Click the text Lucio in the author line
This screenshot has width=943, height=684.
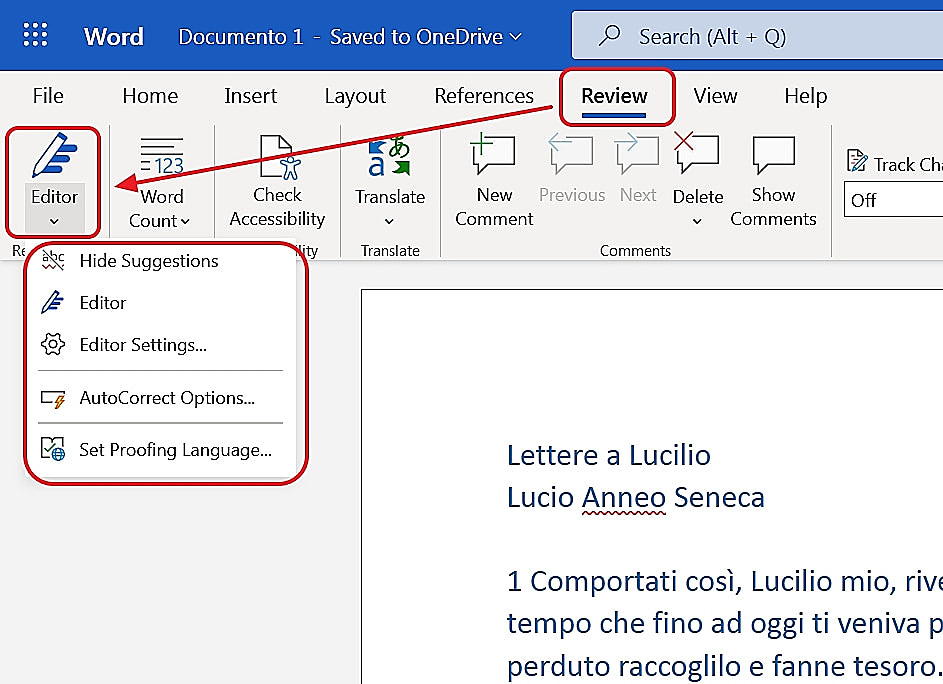pyautogui.click(x=540, y=498)
